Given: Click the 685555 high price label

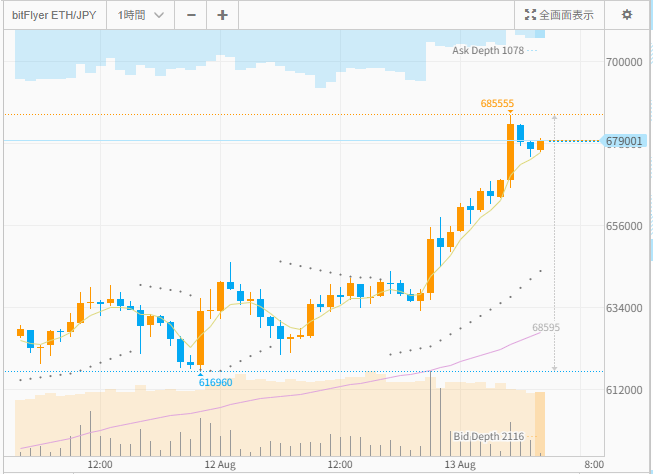Looking at the screenshot, I should 497,103.
